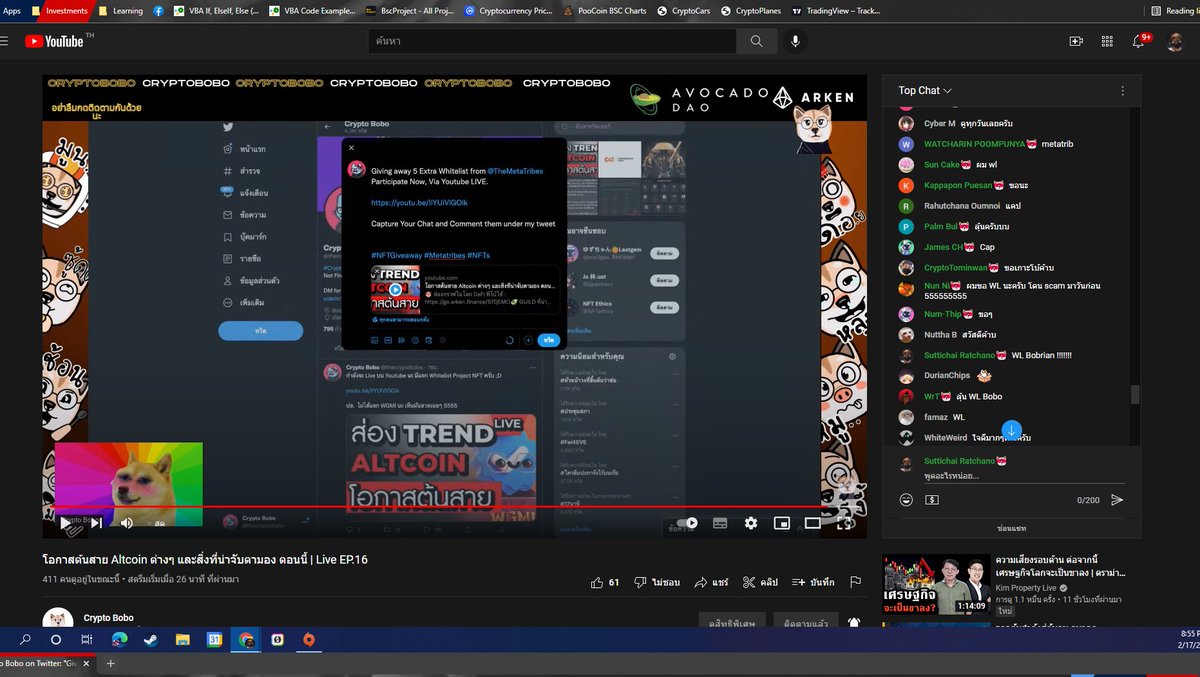Open the YouTube guide hamburger menu
Screen dimensions: 1200x677
coord(4,41)
